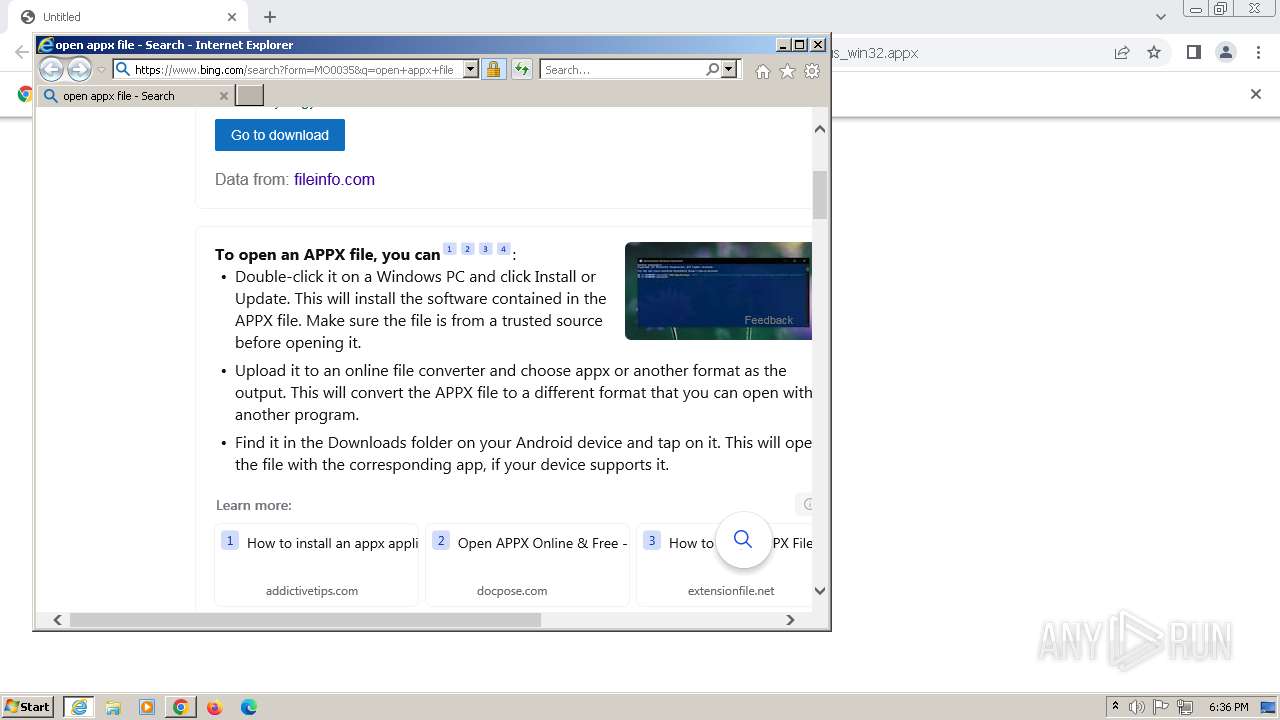Open citation reference 4 after 'you can'
Screen dimensions: 1280x720
[x=503, y=249]
